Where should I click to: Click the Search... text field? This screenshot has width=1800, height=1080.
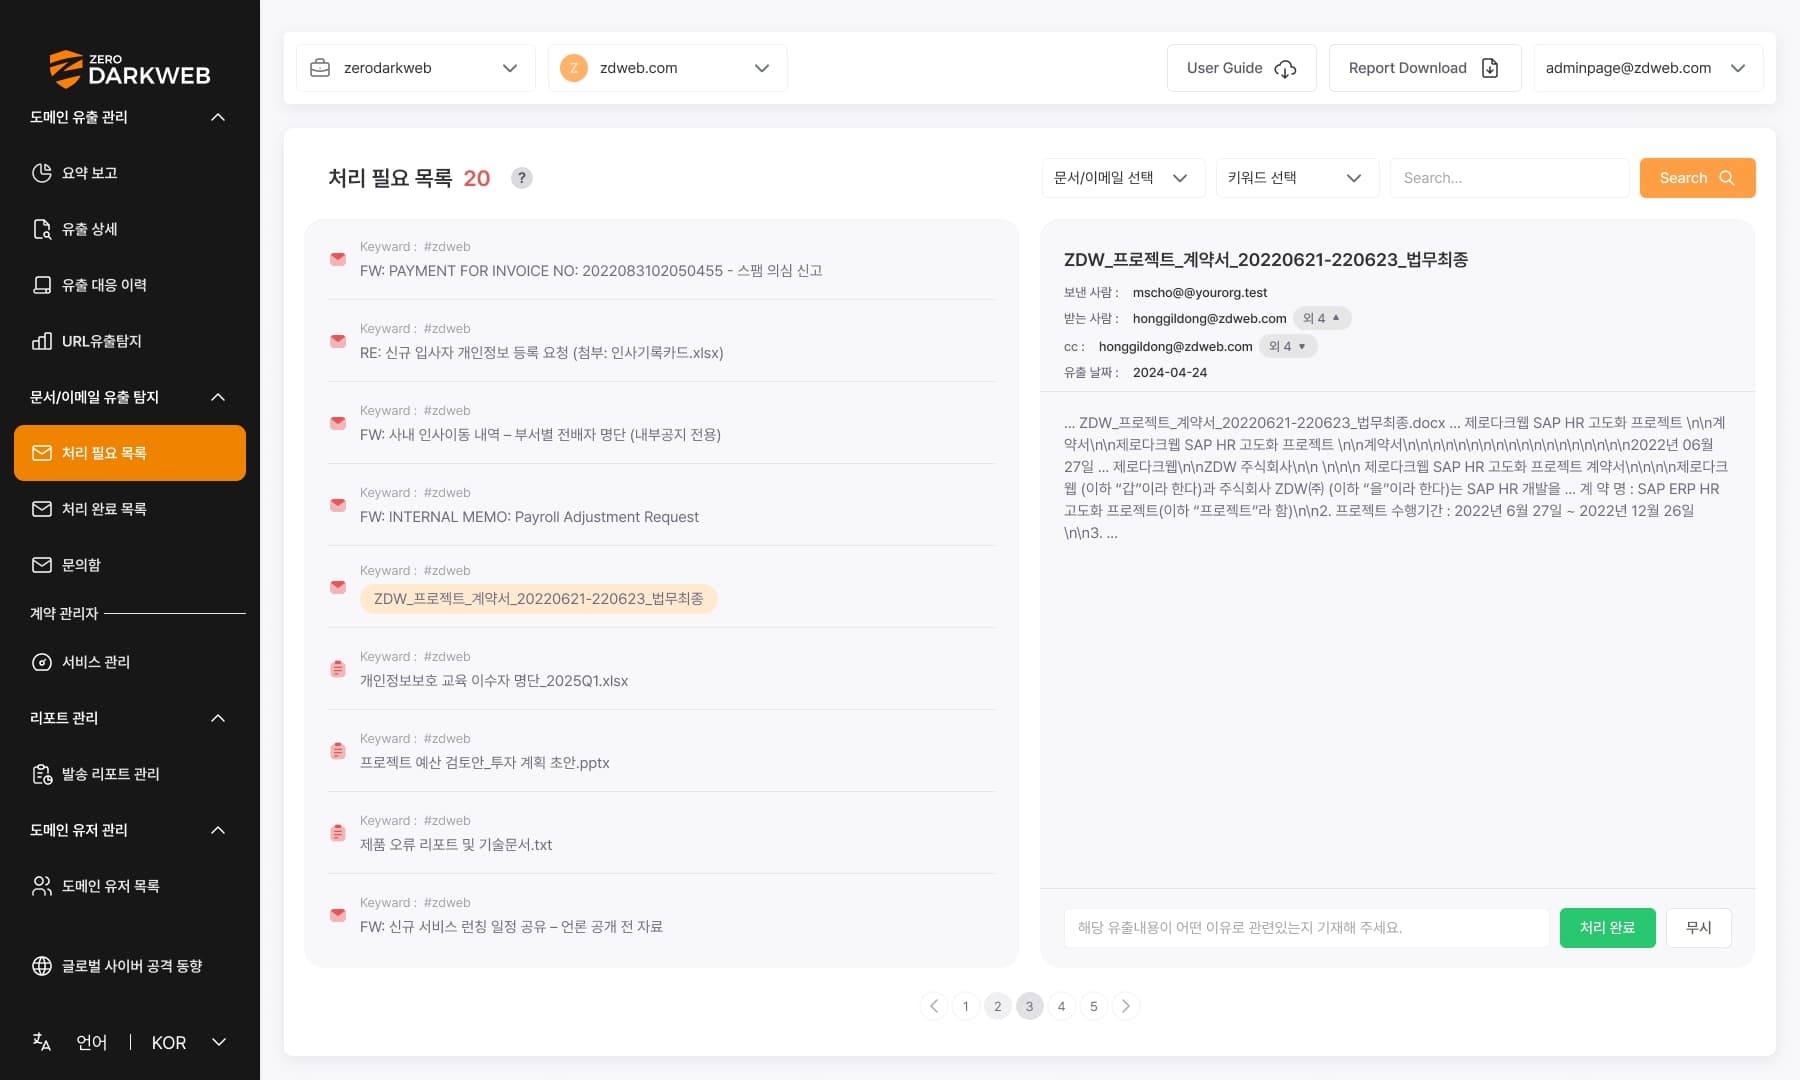coord(1509,178)
